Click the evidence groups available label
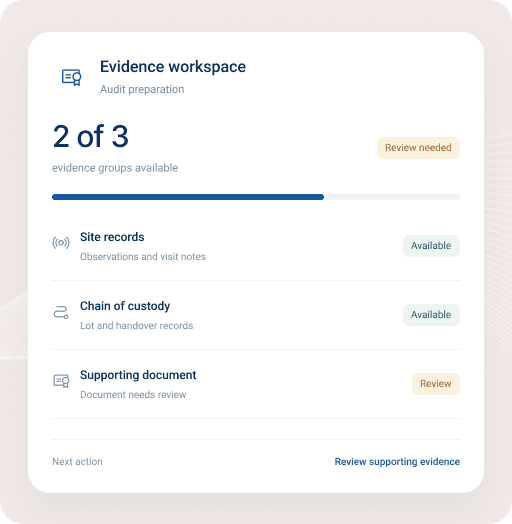Screen dimensions: 512x524 [x=115, y=168]
